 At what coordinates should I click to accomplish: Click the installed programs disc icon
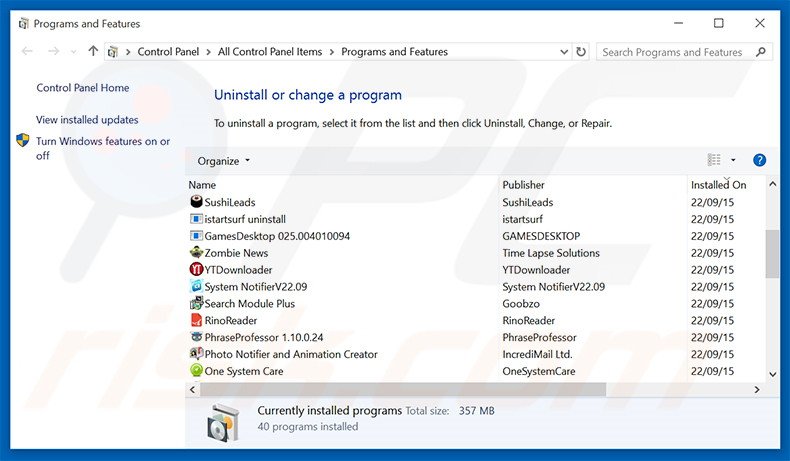223,422
